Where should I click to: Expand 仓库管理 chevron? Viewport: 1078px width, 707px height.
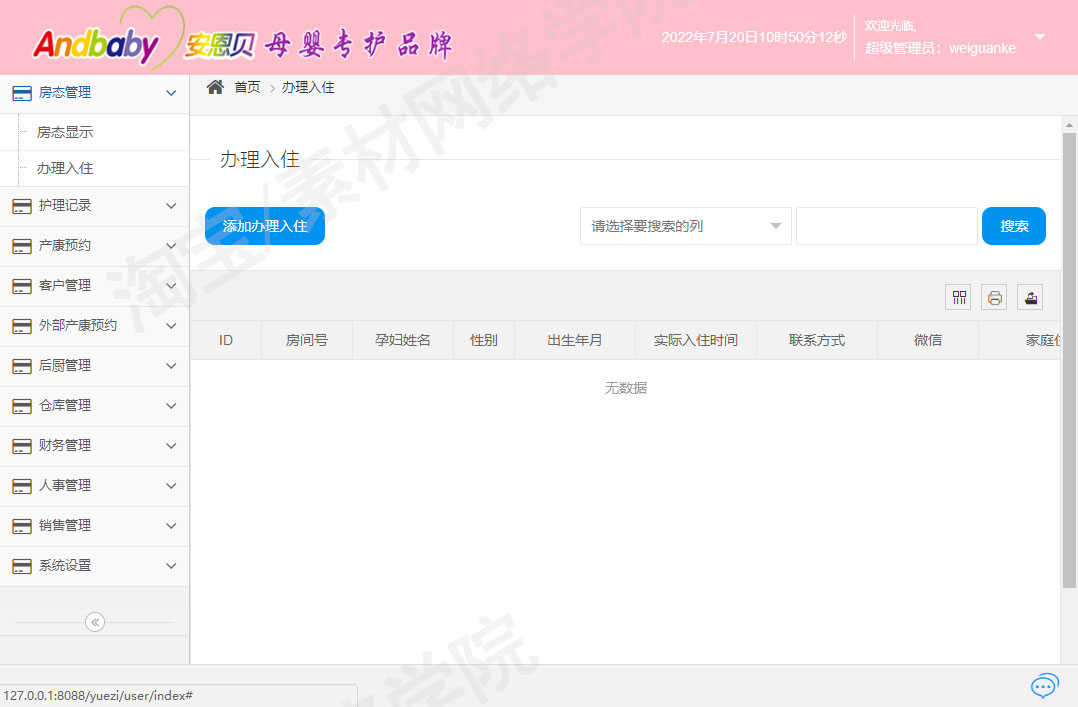171,406
